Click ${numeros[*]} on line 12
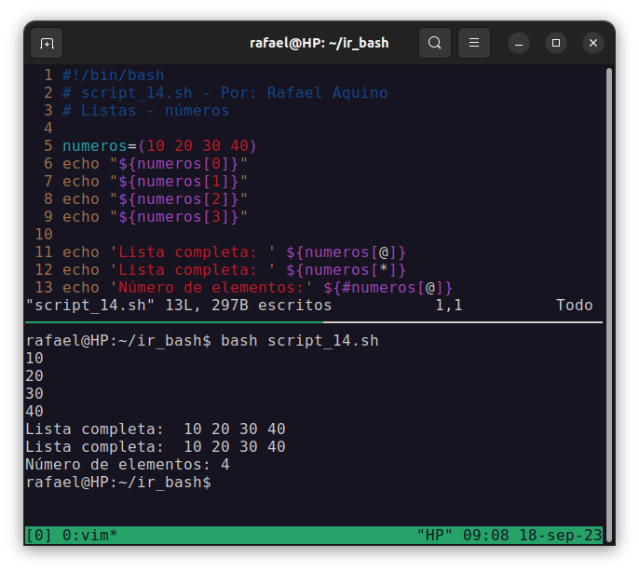 click(x=346, y=270)
